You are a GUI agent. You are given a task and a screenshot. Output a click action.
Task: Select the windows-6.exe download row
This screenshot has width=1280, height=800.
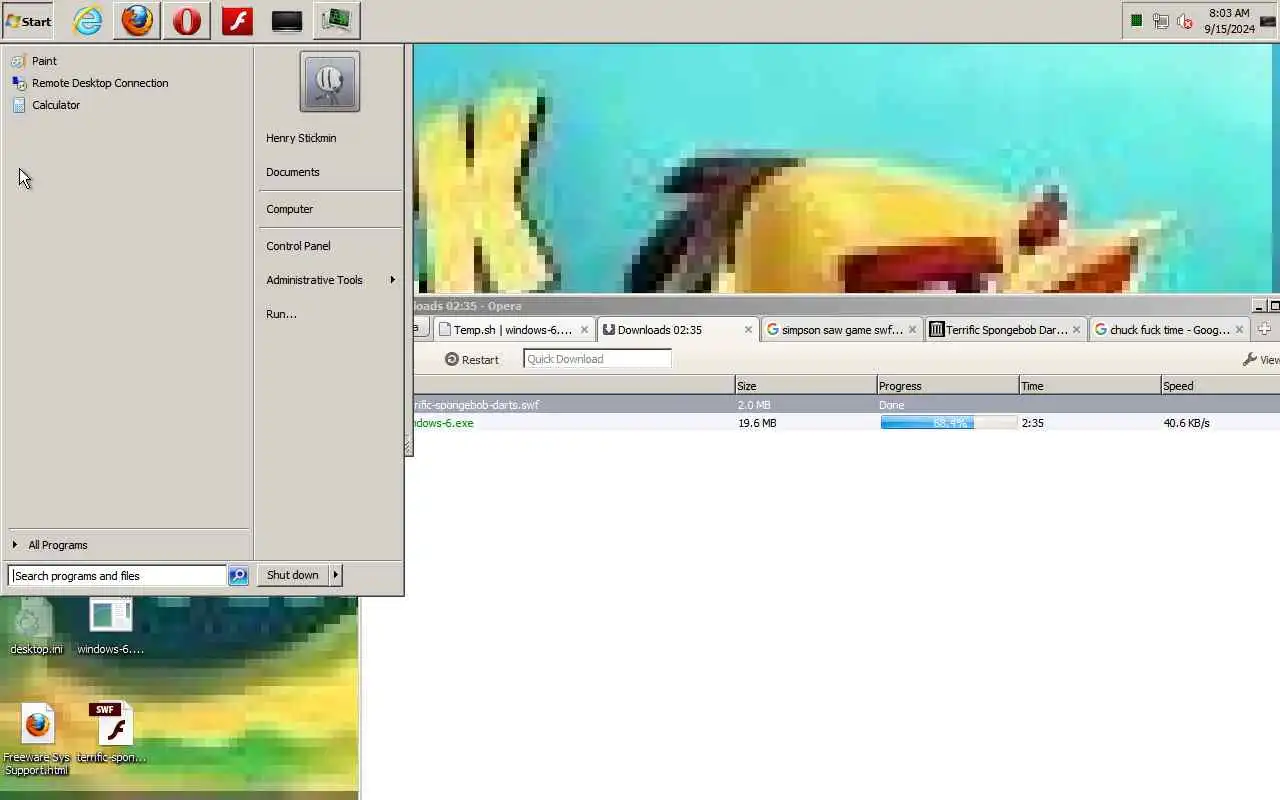click(x=846, y=423)
